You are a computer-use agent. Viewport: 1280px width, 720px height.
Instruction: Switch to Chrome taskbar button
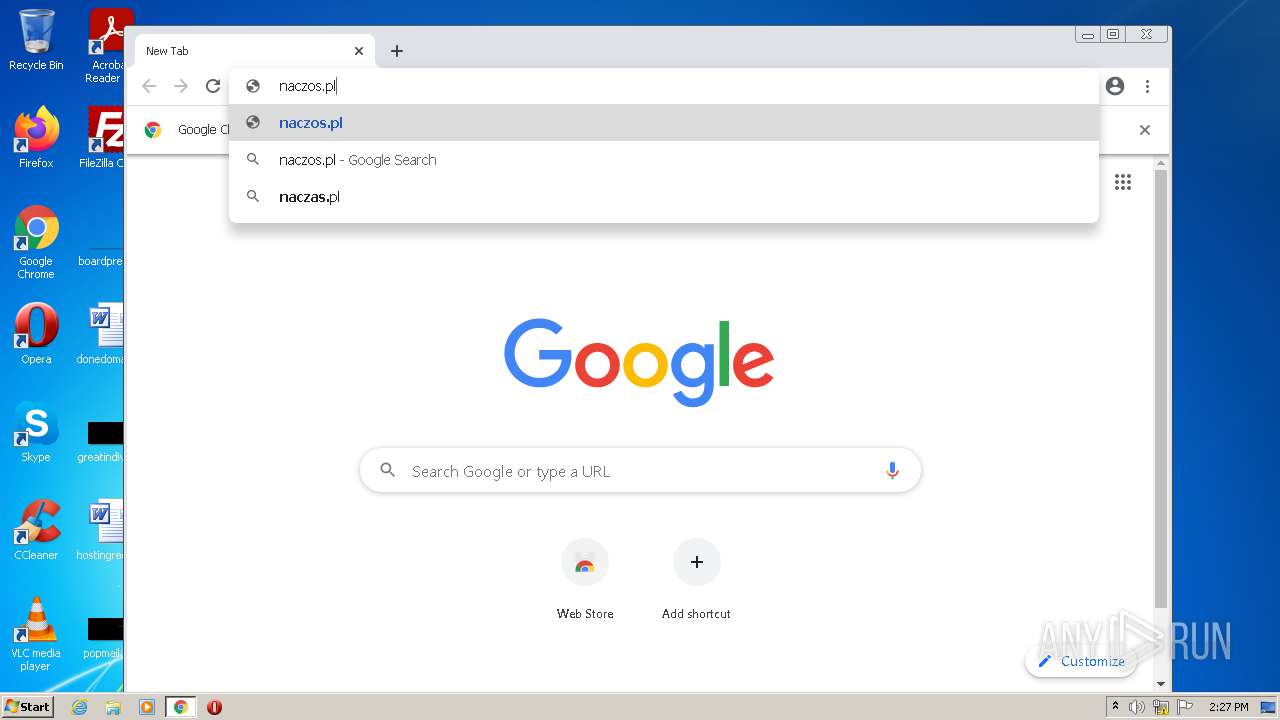[x=181, y=707]
